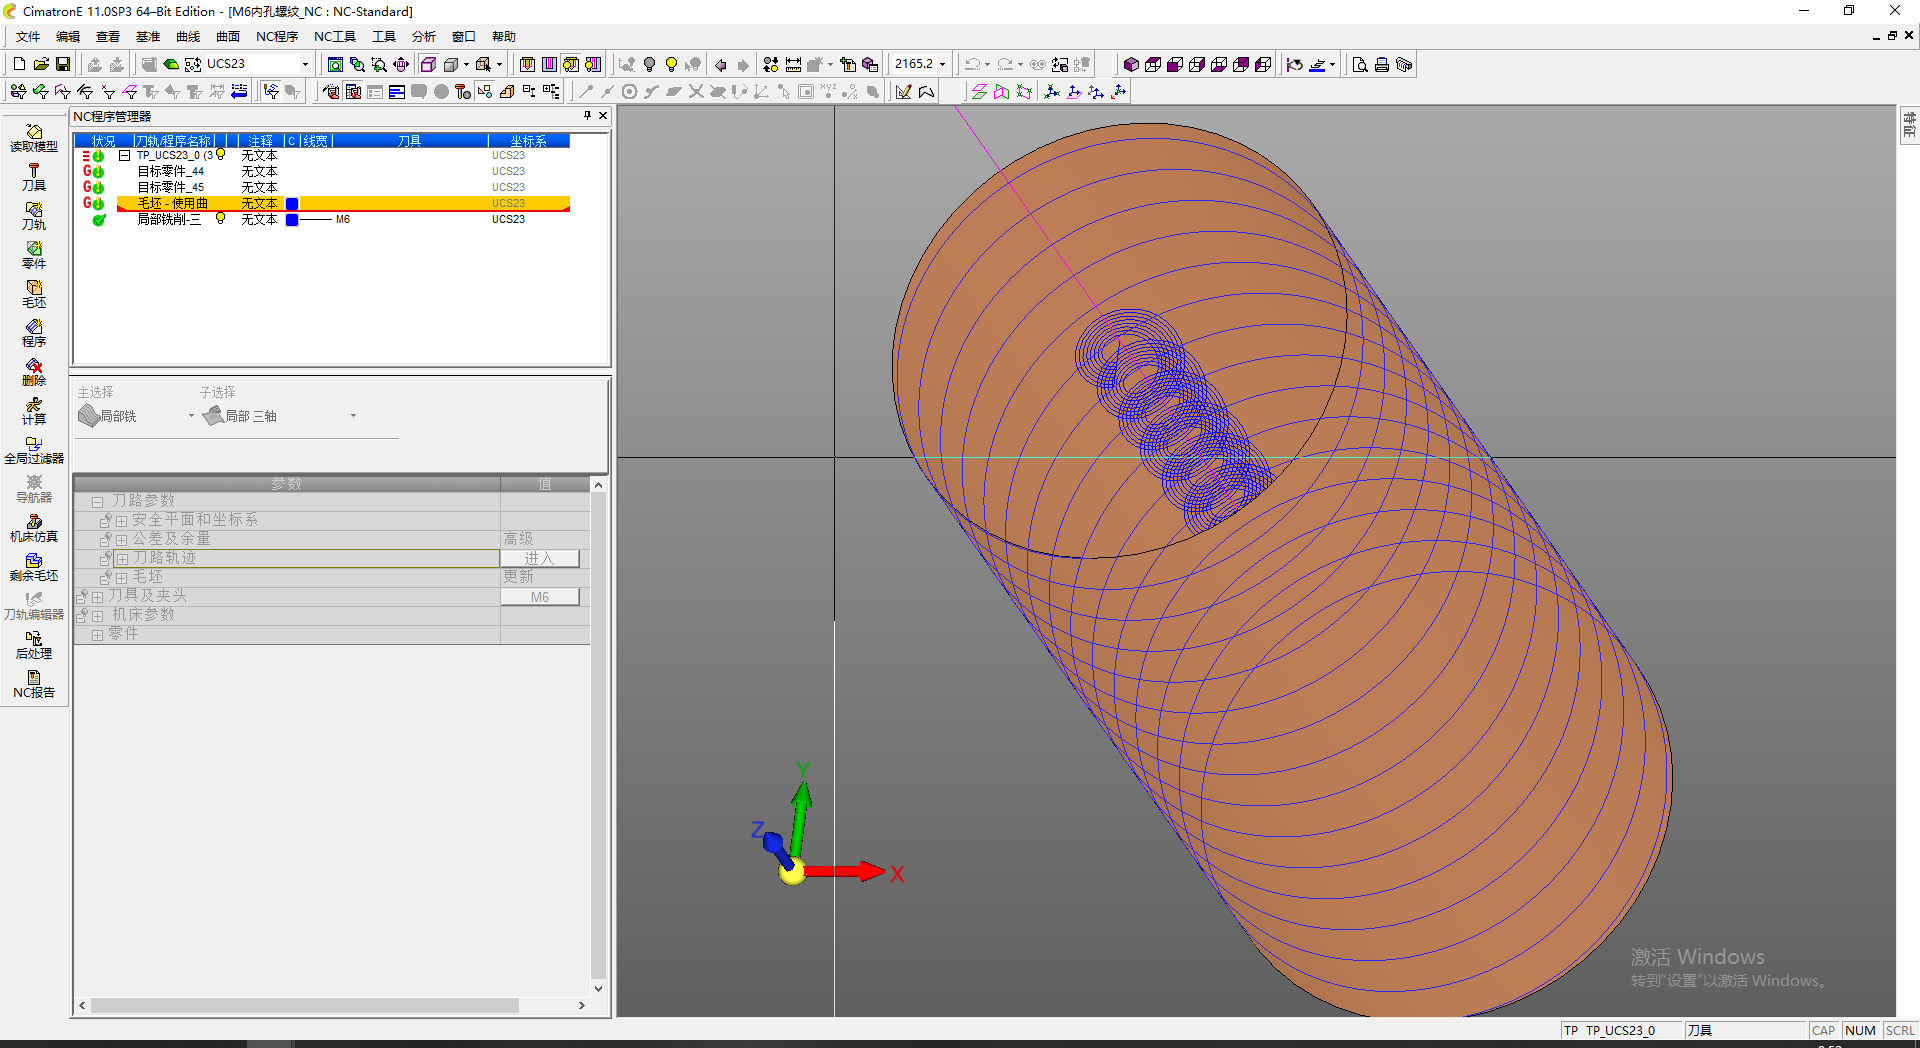Image resolution: width=1920 pixels, height=1048 pixels.
Task: Open the 机床仿真 sidebar tool
Action: point(34,528)
